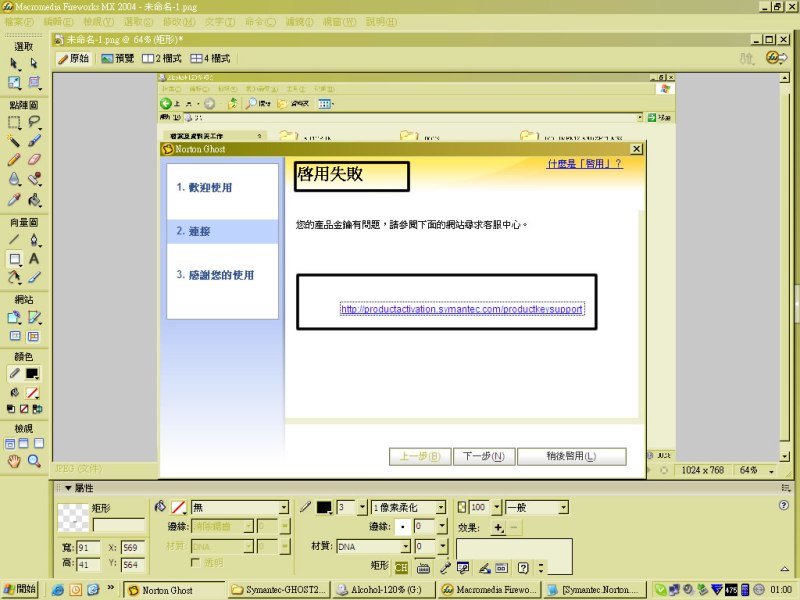This screenshot has width=800, height=600.
Task: Switch to full screen mode
Action: pyautogui.click(x=39, y=443)
